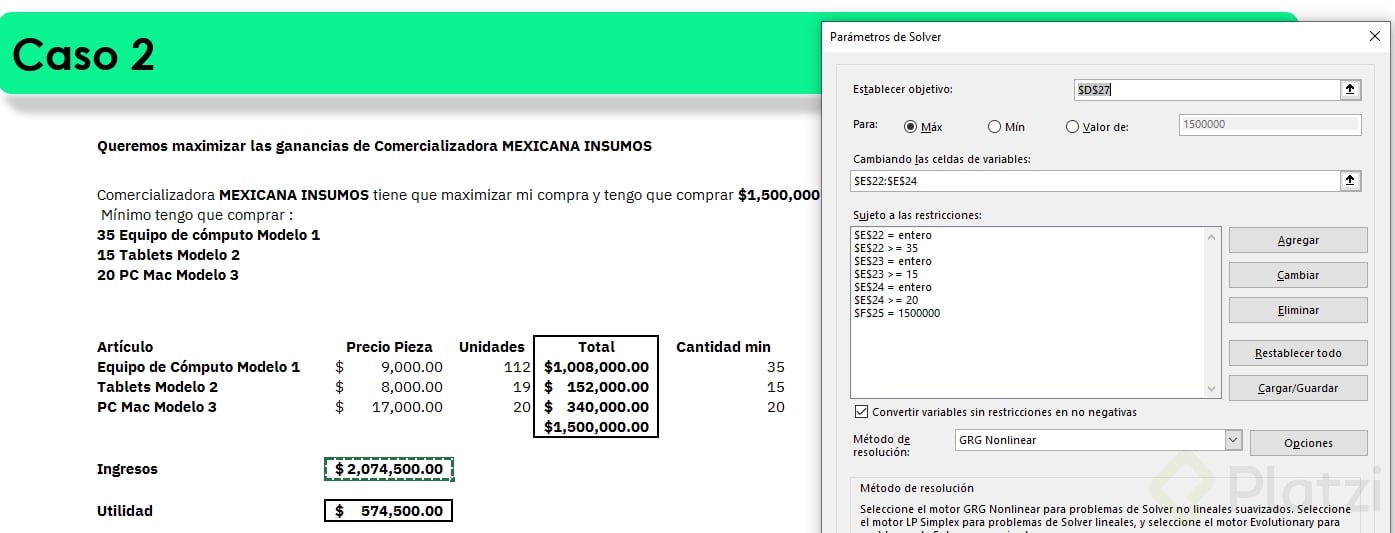Click the Caso 2 heading
Image resolution: width=1395 pixels, height=533 pixels.
click(84, 54)
